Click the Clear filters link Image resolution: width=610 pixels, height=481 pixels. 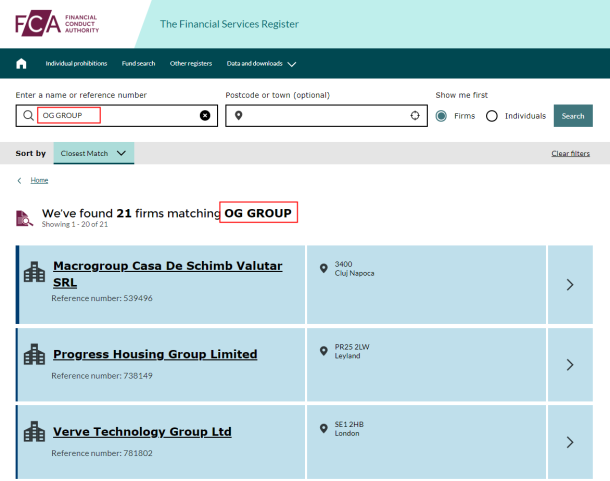pyautogui.click(x=570, y=153)
